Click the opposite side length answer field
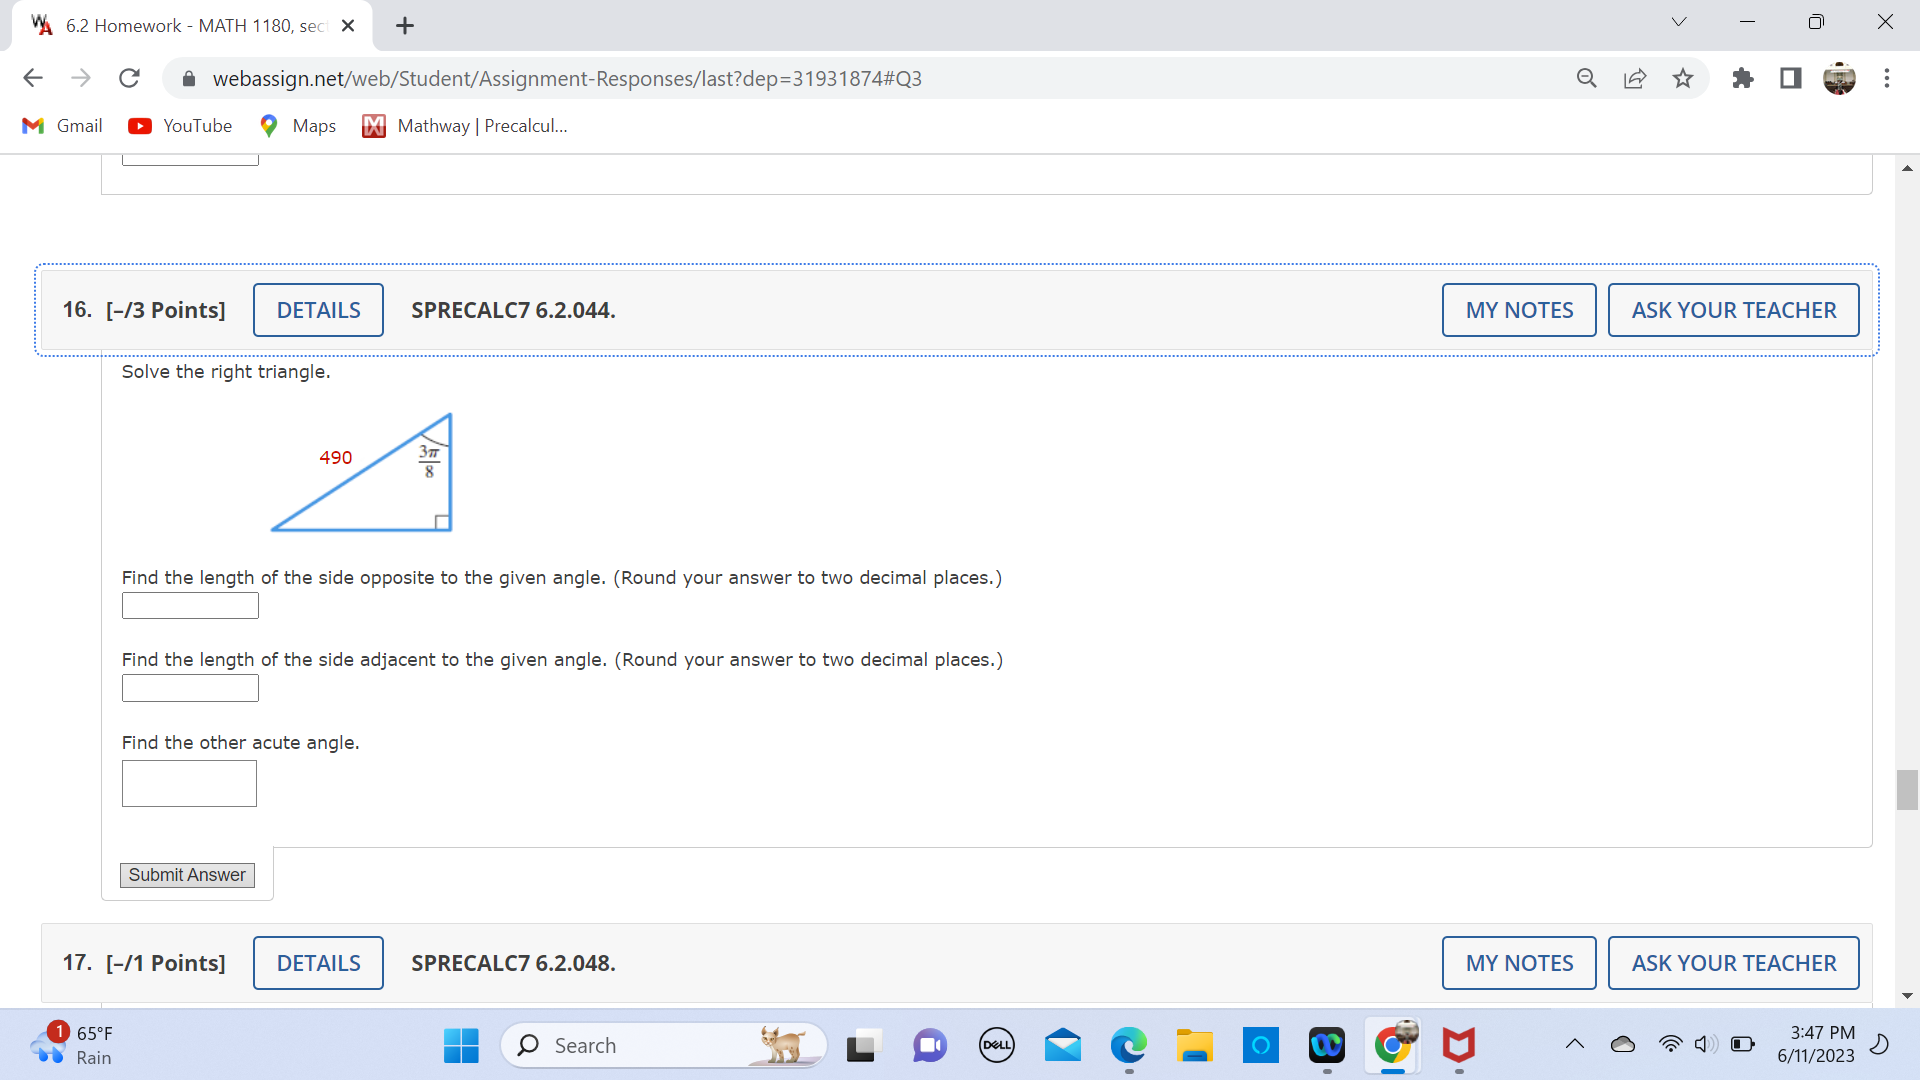Viewport: 1920px width, 1080px height. 189,605
